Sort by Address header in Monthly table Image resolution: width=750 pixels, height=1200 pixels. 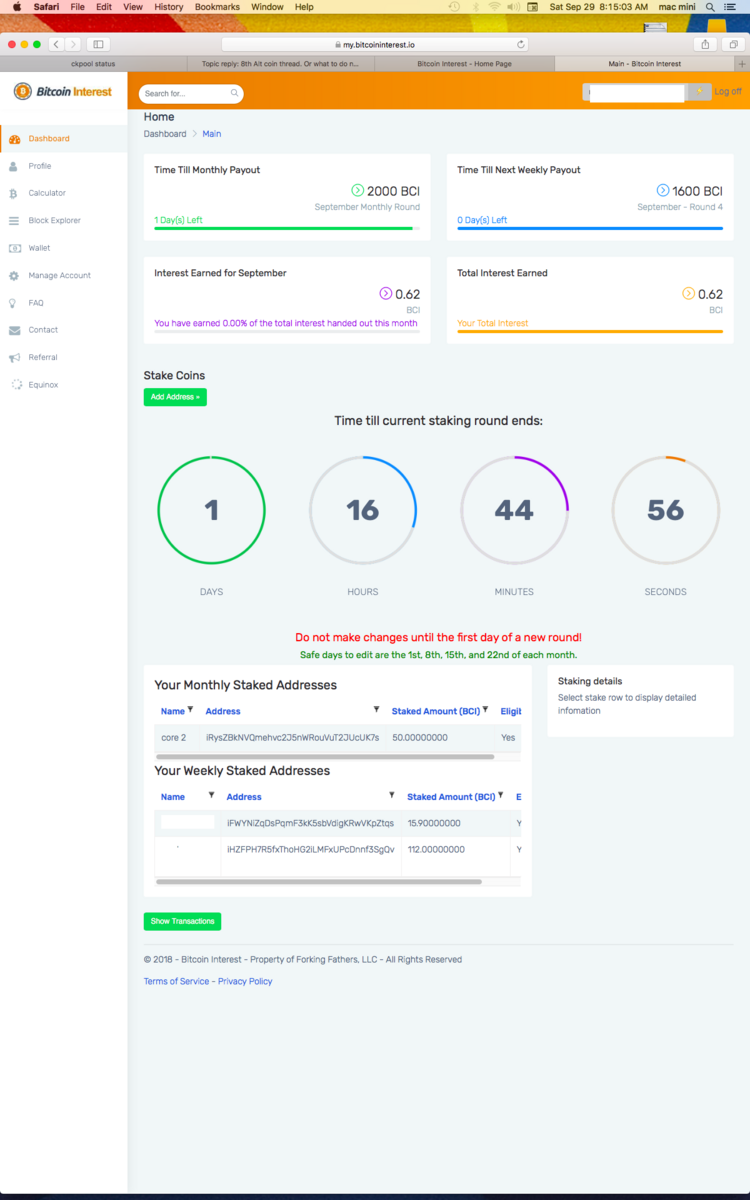[x=223, y=711]
